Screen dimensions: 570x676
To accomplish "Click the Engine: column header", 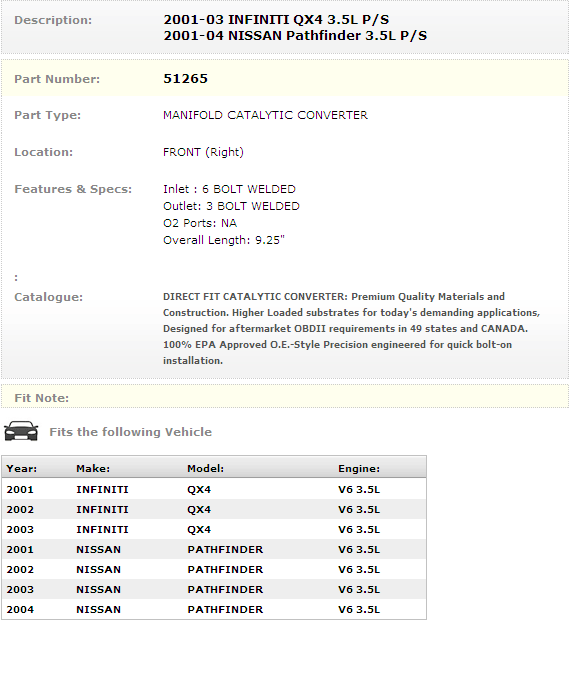I will point(359,469).
